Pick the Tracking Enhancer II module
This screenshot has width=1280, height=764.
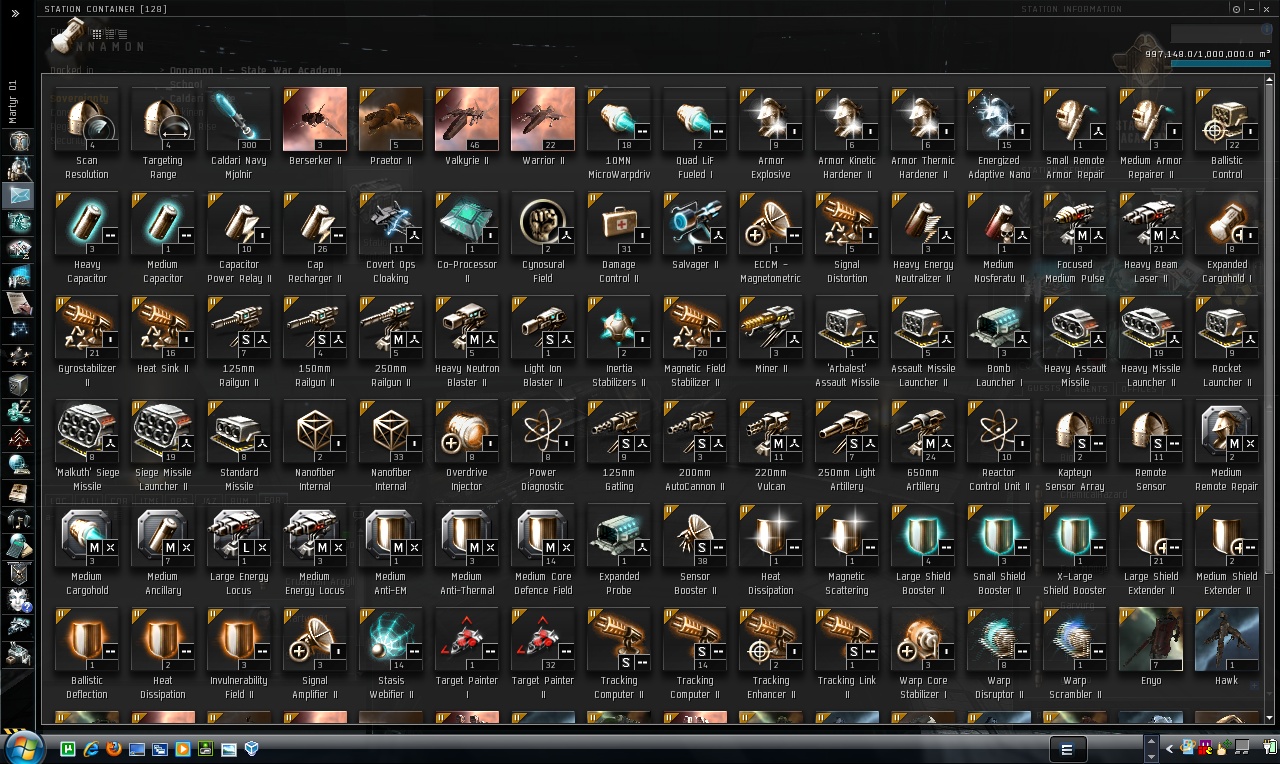tap(771, 639)
